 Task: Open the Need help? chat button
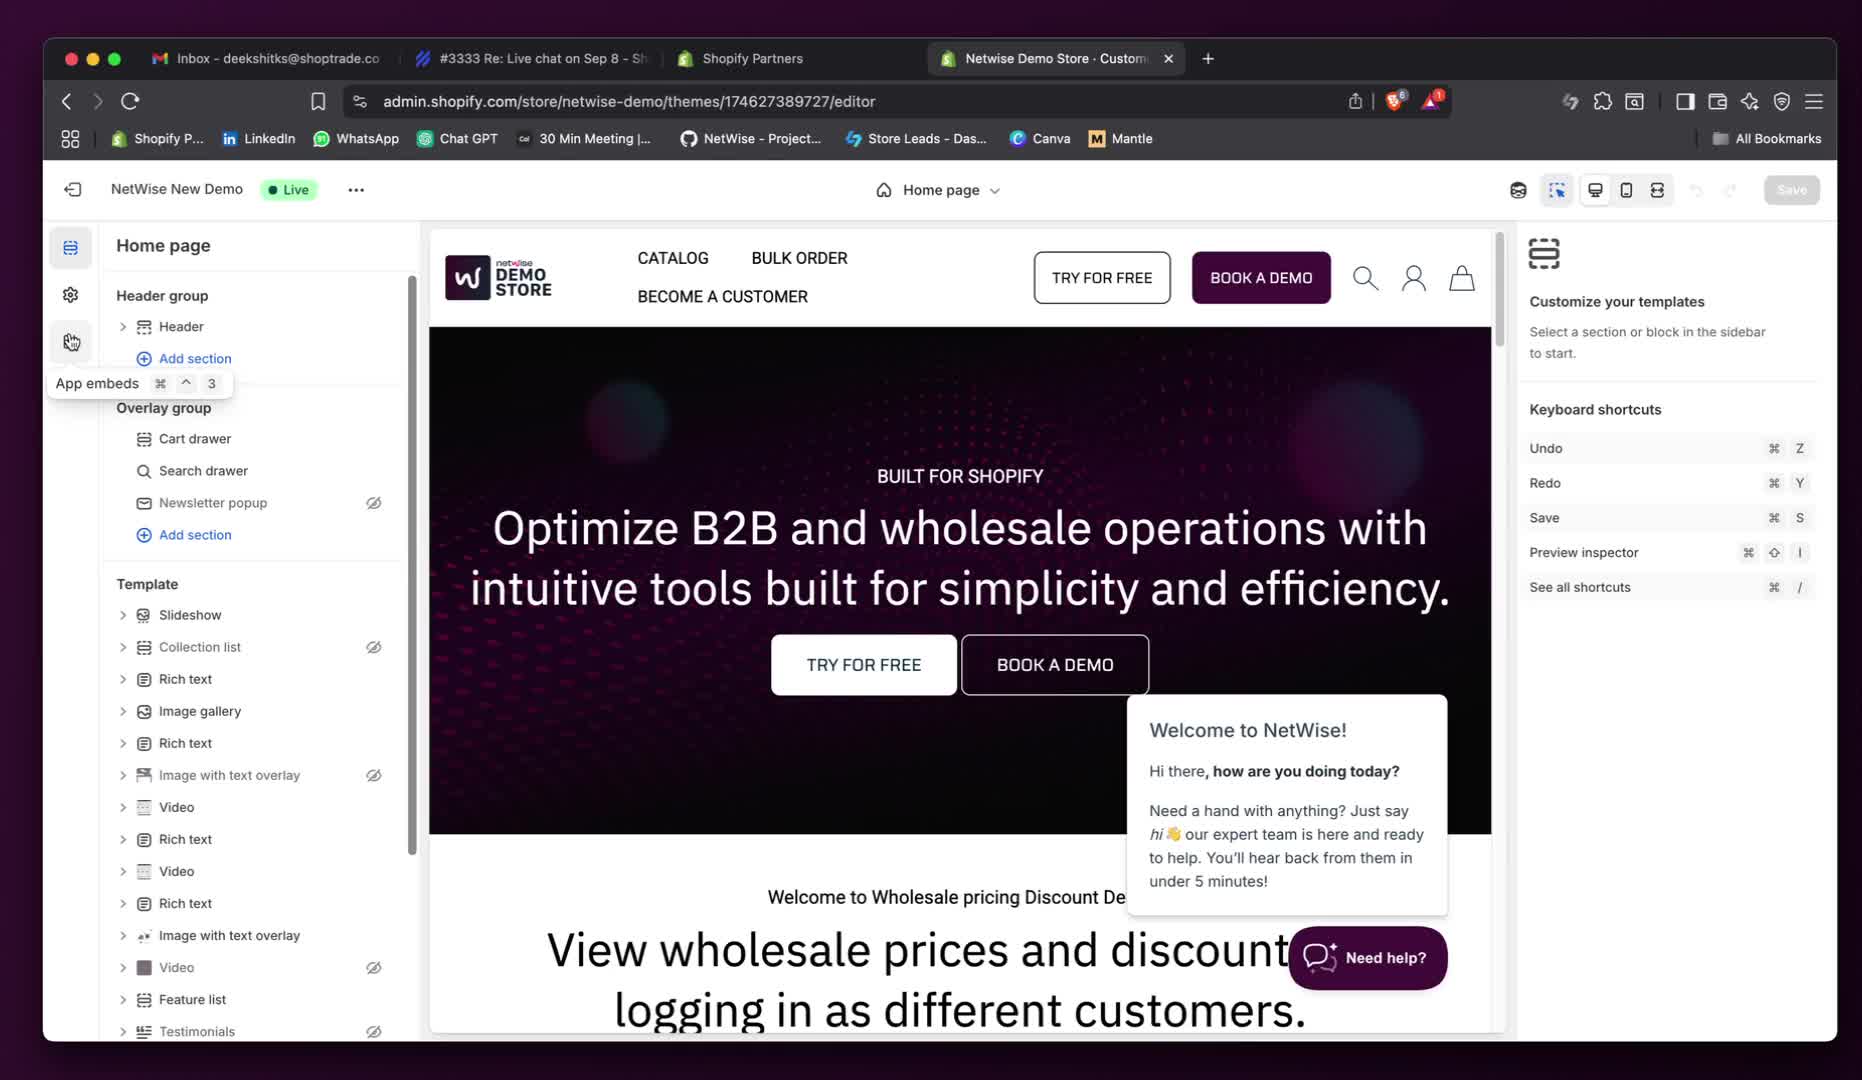point(1367,958)
